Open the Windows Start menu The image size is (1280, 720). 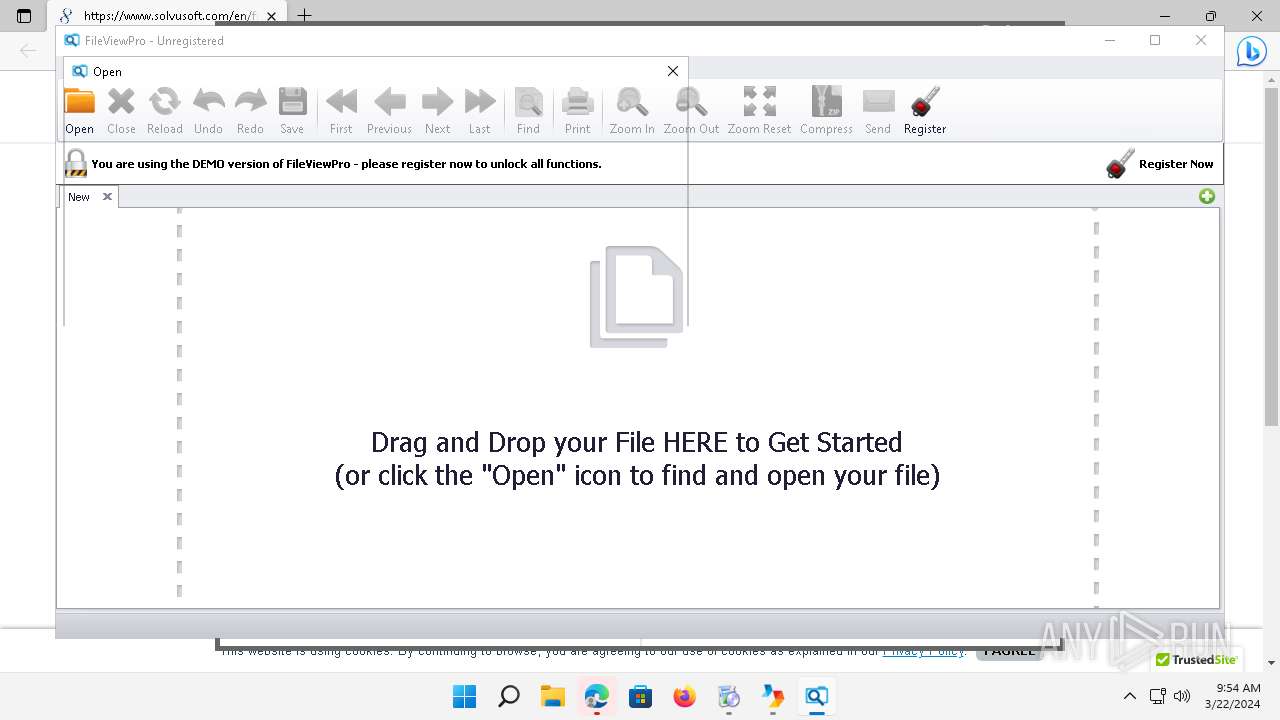tap(464, 696)
